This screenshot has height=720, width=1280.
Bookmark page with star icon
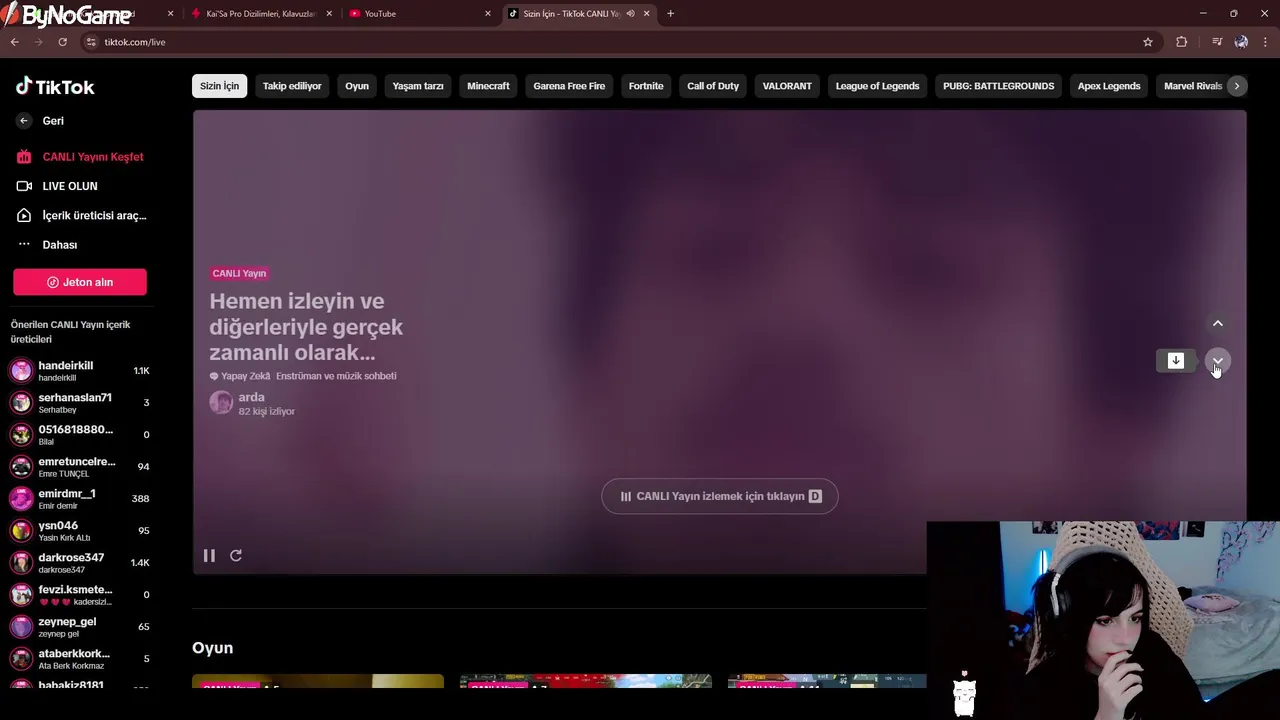click(x=1148, y=42)
